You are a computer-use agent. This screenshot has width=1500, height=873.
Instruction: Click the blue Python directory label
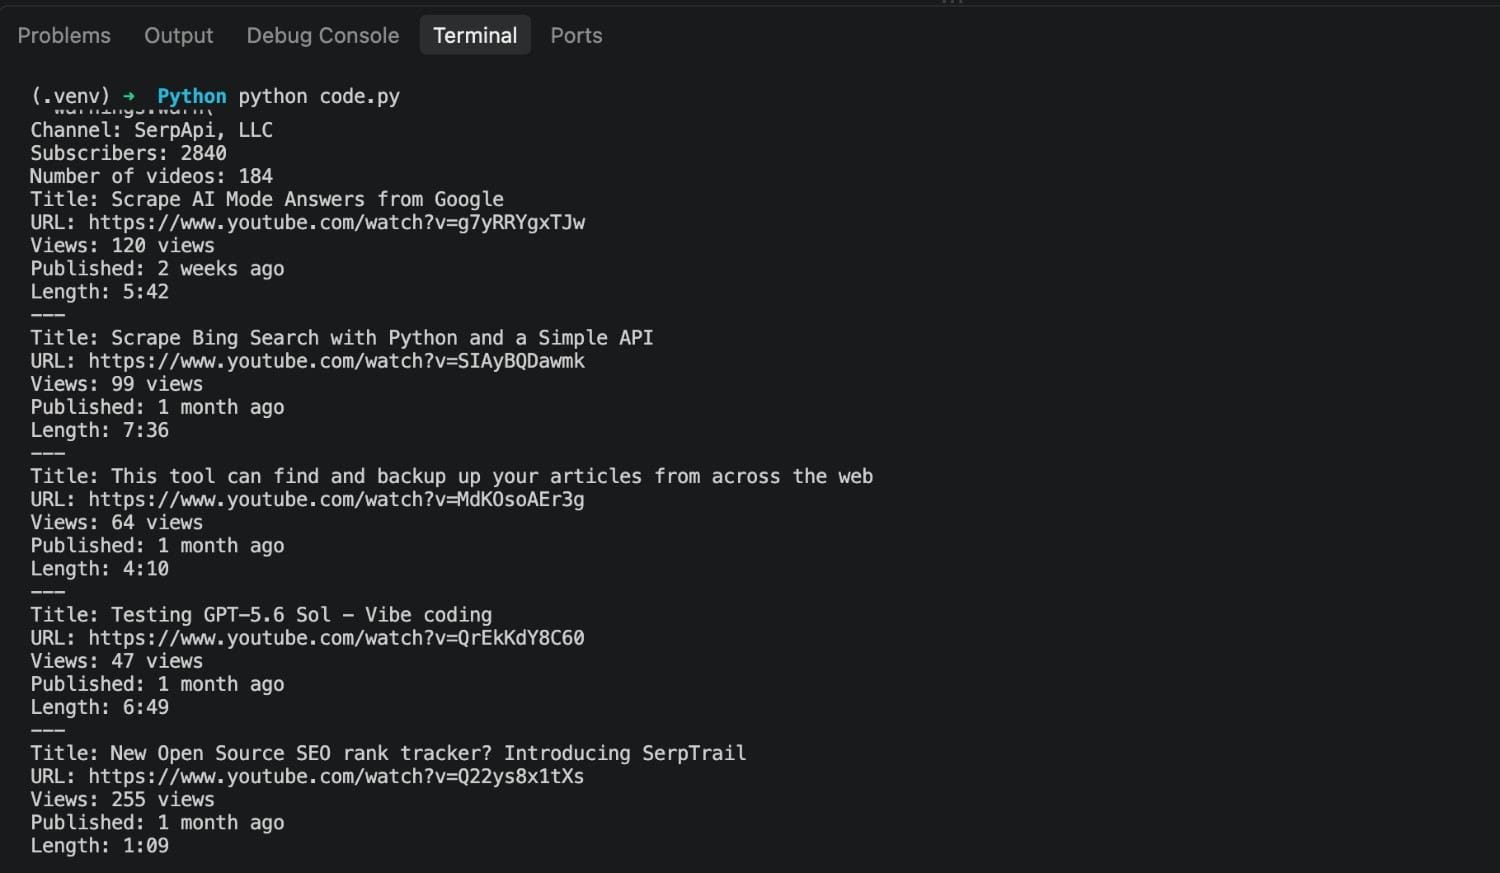191,96
